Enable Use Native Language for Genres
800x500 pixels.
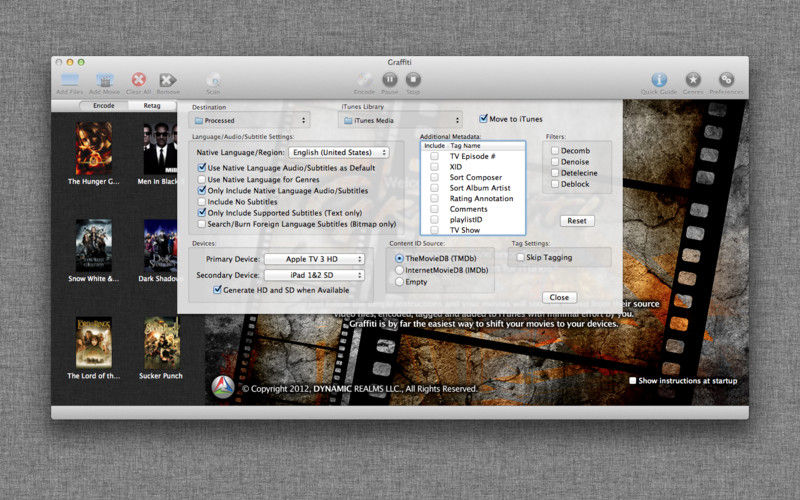(202, 179)
